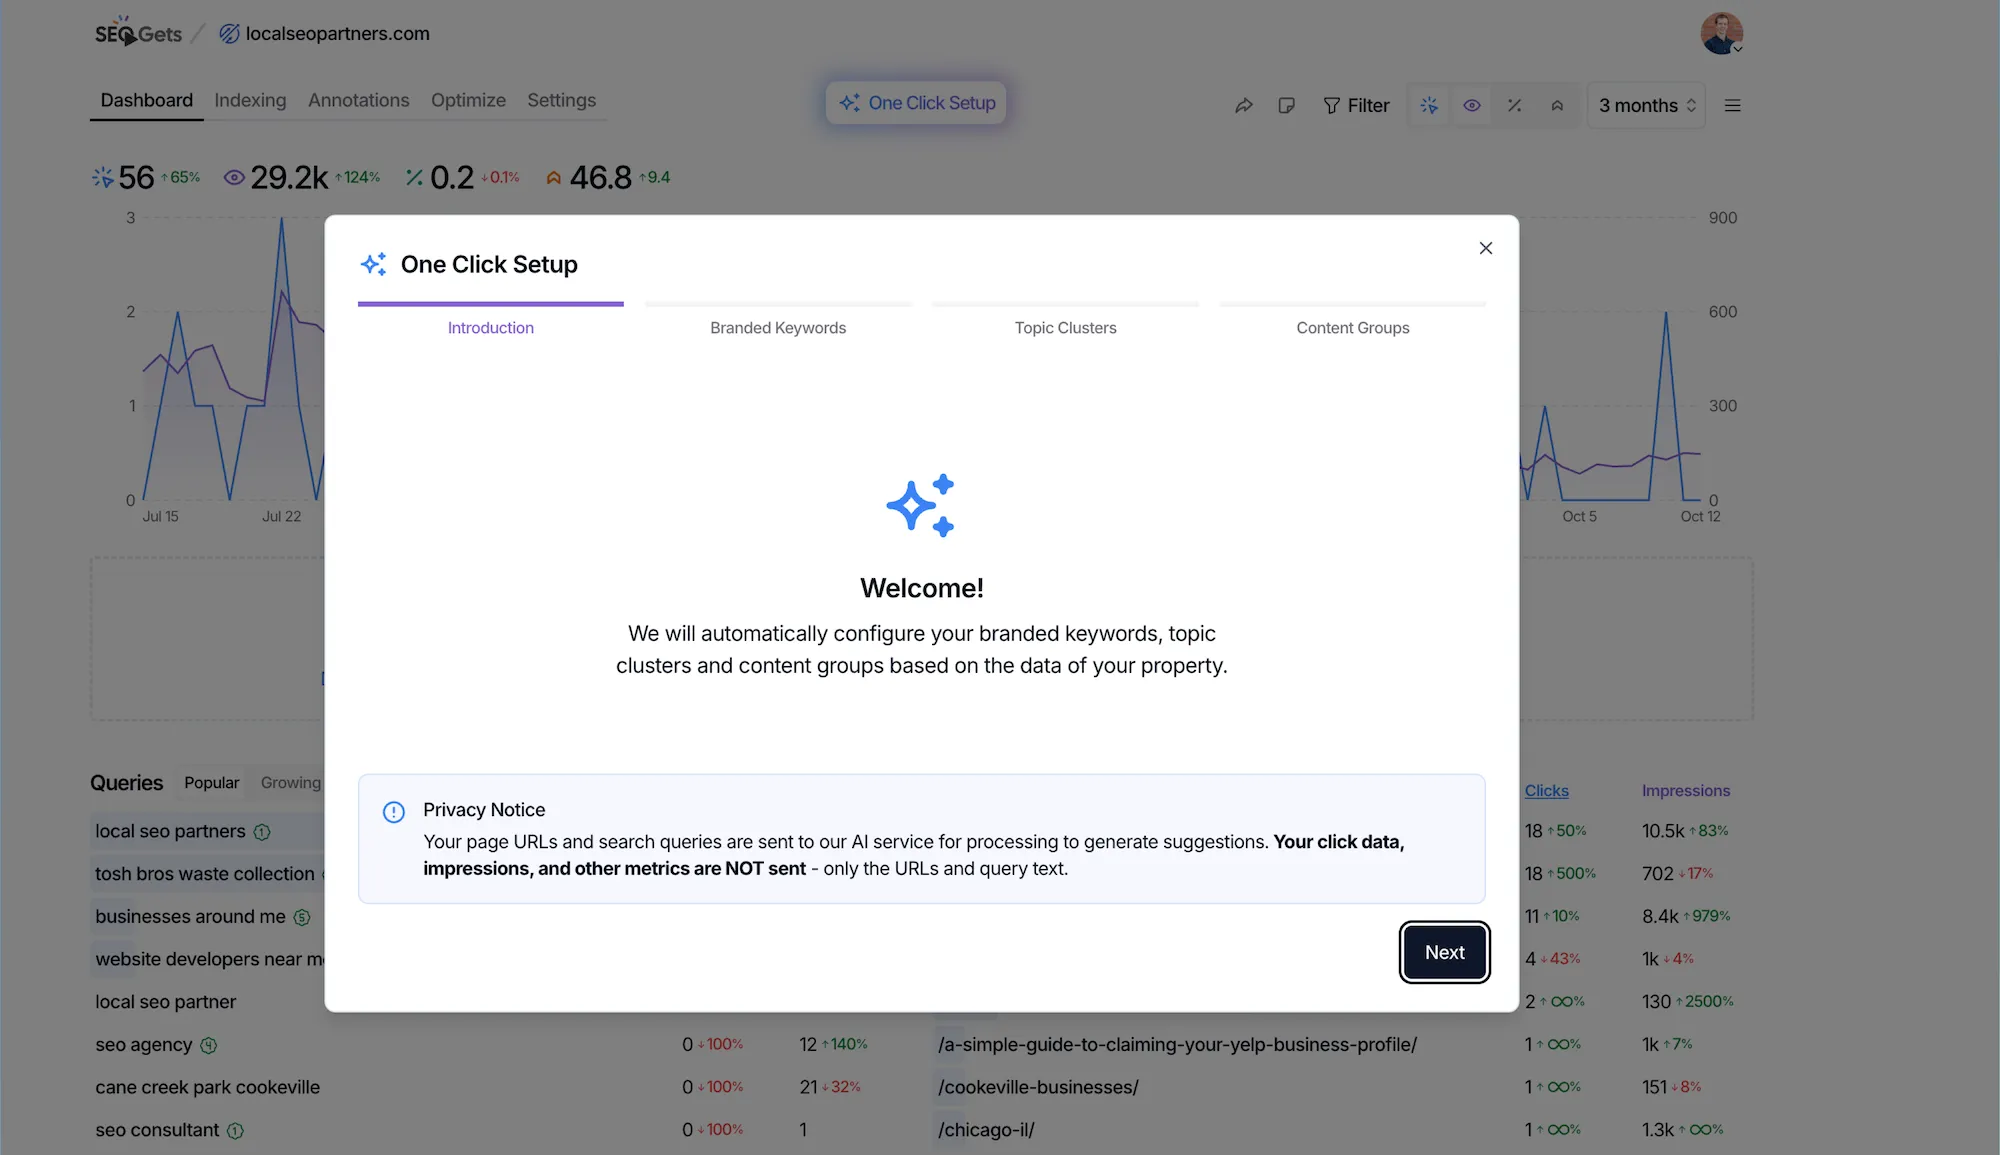Screen dimensions: 2000x1155
Task: Enable the CTR percent metric toggle
Action: click(1515, 105)
